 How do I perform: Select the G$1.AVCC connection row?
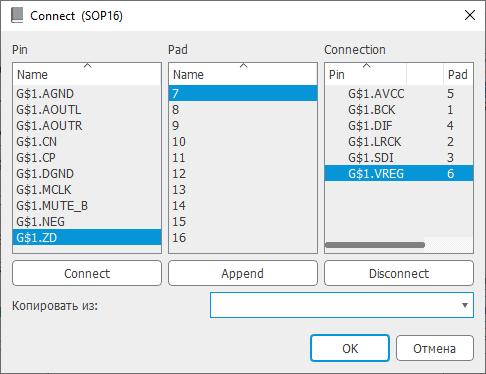[x=399, y=94]
